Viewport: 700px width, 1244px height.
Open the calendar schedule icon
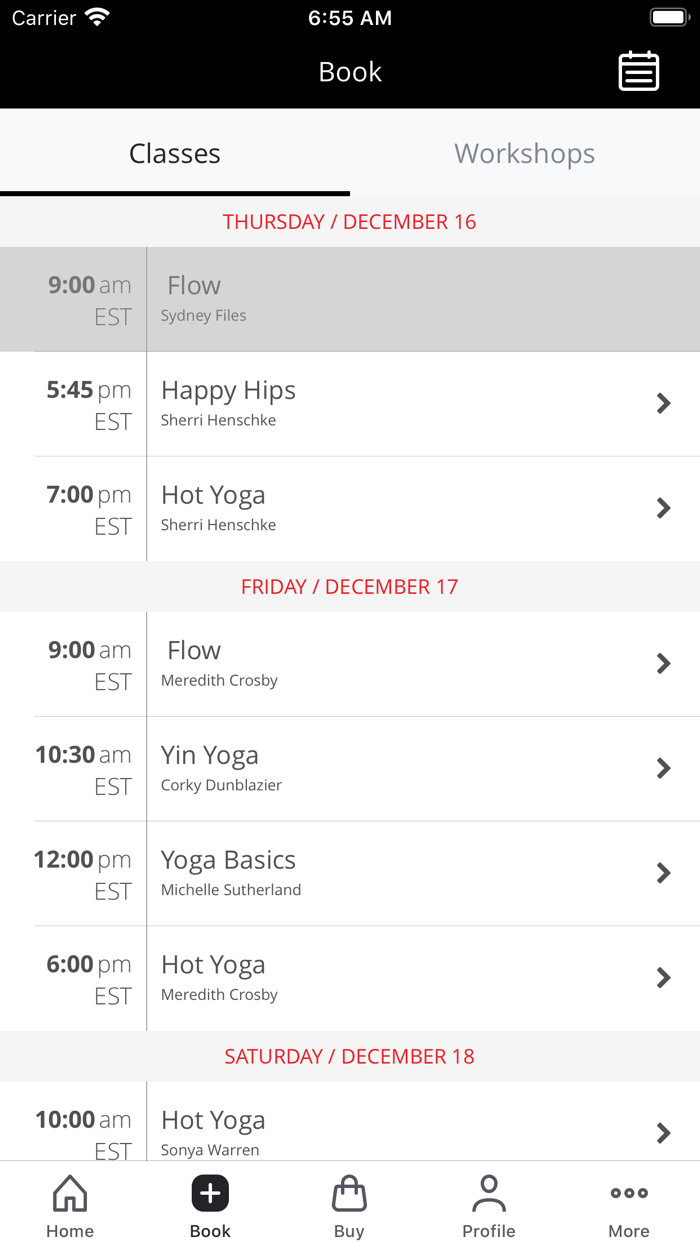[638, 71]
